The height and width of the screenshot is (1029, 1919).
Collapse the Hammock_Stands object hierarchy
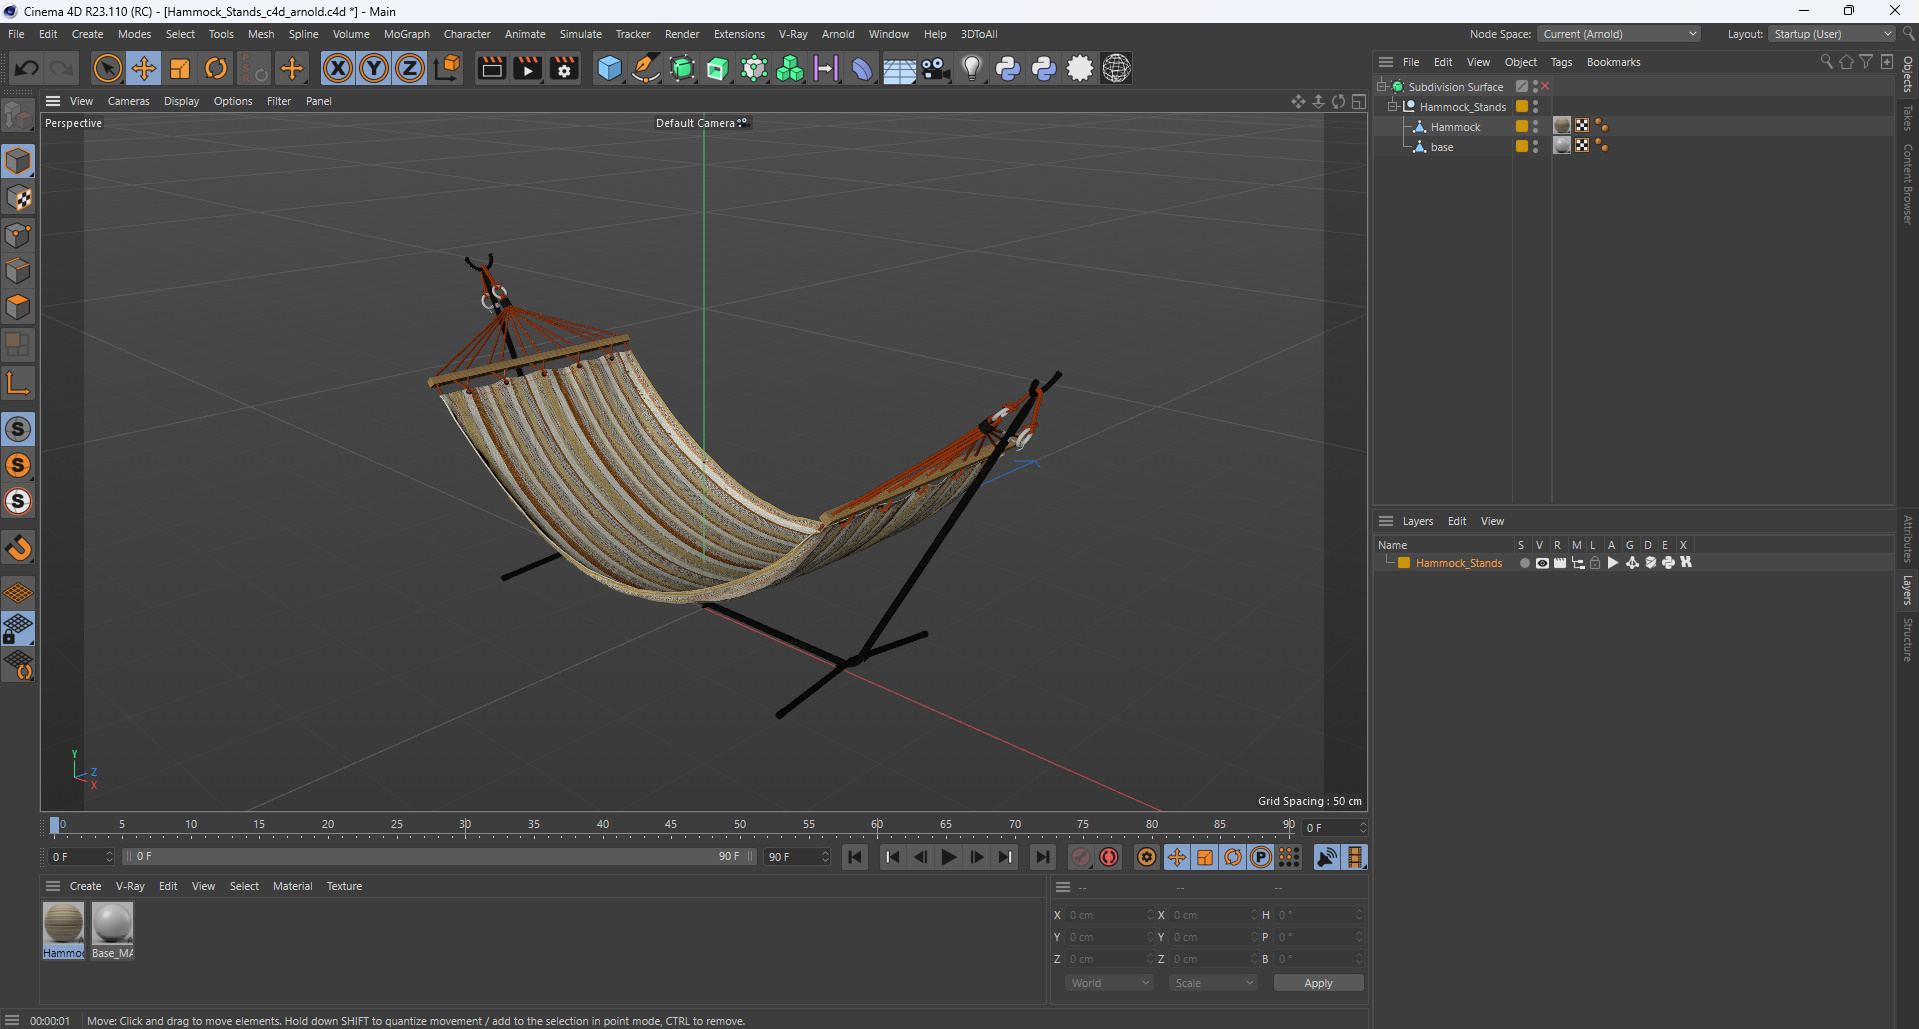coord(1393,106)
